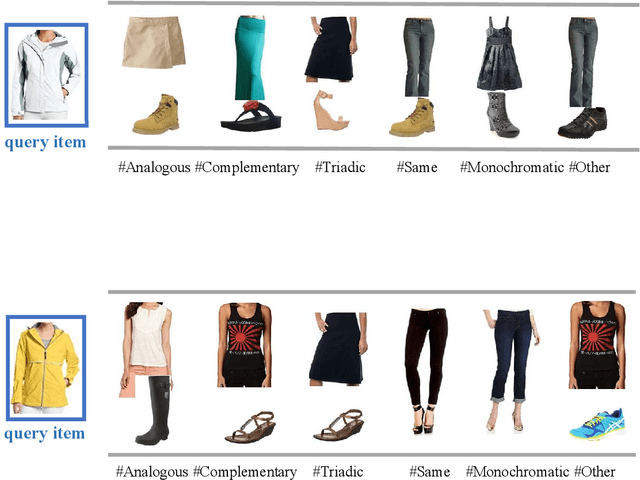Click the #Monochromatic tag in top row
Image resolution: width=640 pixels, height=480 pixels.
point(512,167)
